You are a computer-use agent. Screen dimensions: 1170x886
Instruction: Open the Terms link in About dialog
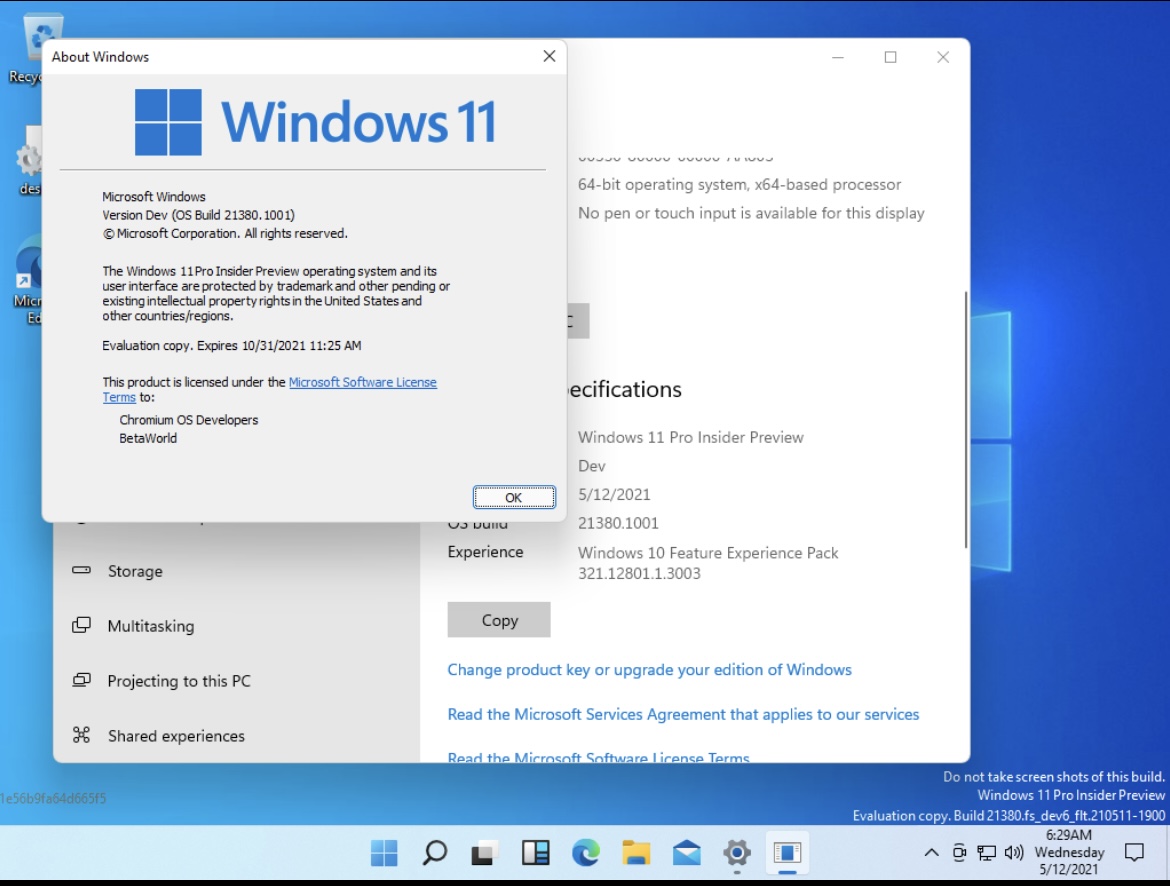tap(119, 397)
